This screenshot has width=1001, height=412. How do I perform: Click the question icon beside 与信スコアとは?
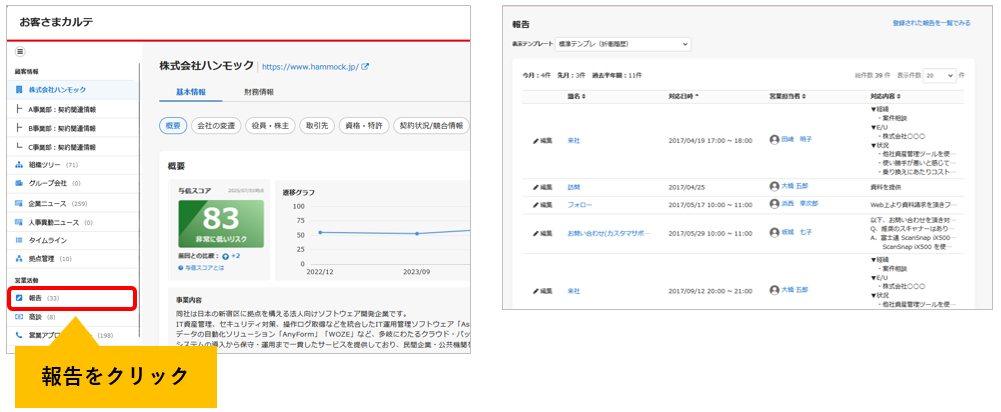[x=181, y=268]
